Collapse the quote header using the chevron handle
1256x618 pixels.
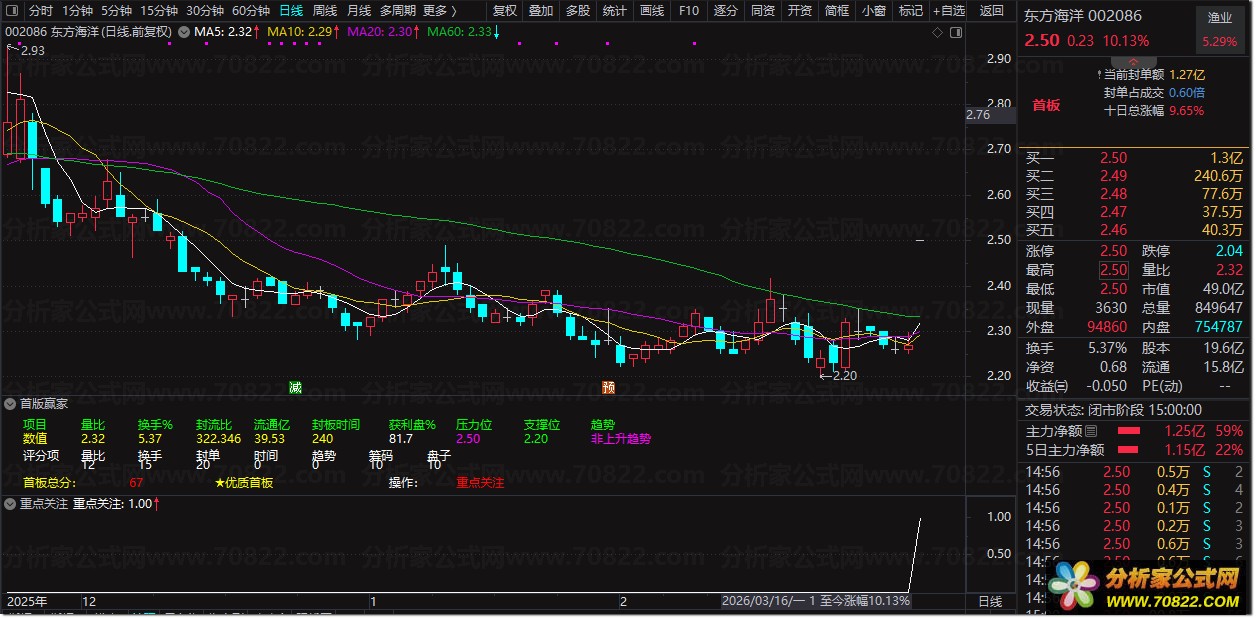(1132, 61)
